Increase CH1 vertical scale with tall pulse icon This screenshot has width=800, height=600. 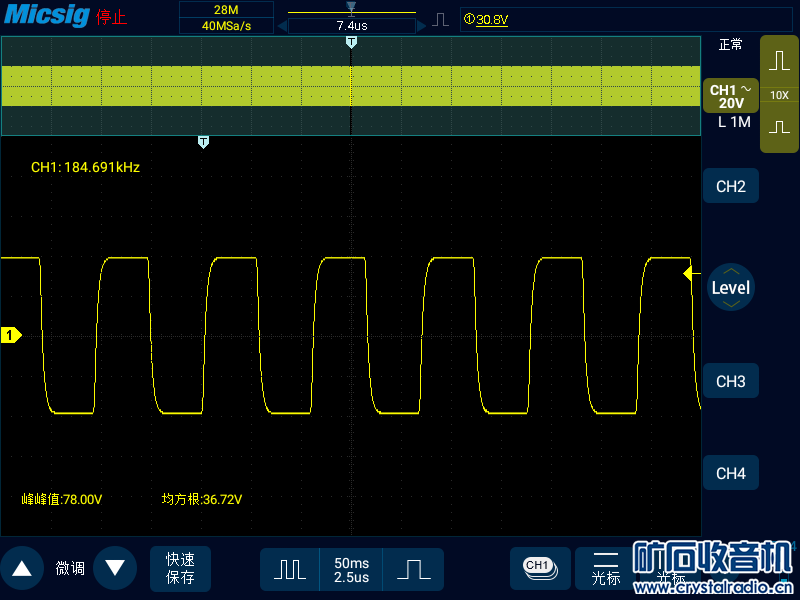(779, 61)
